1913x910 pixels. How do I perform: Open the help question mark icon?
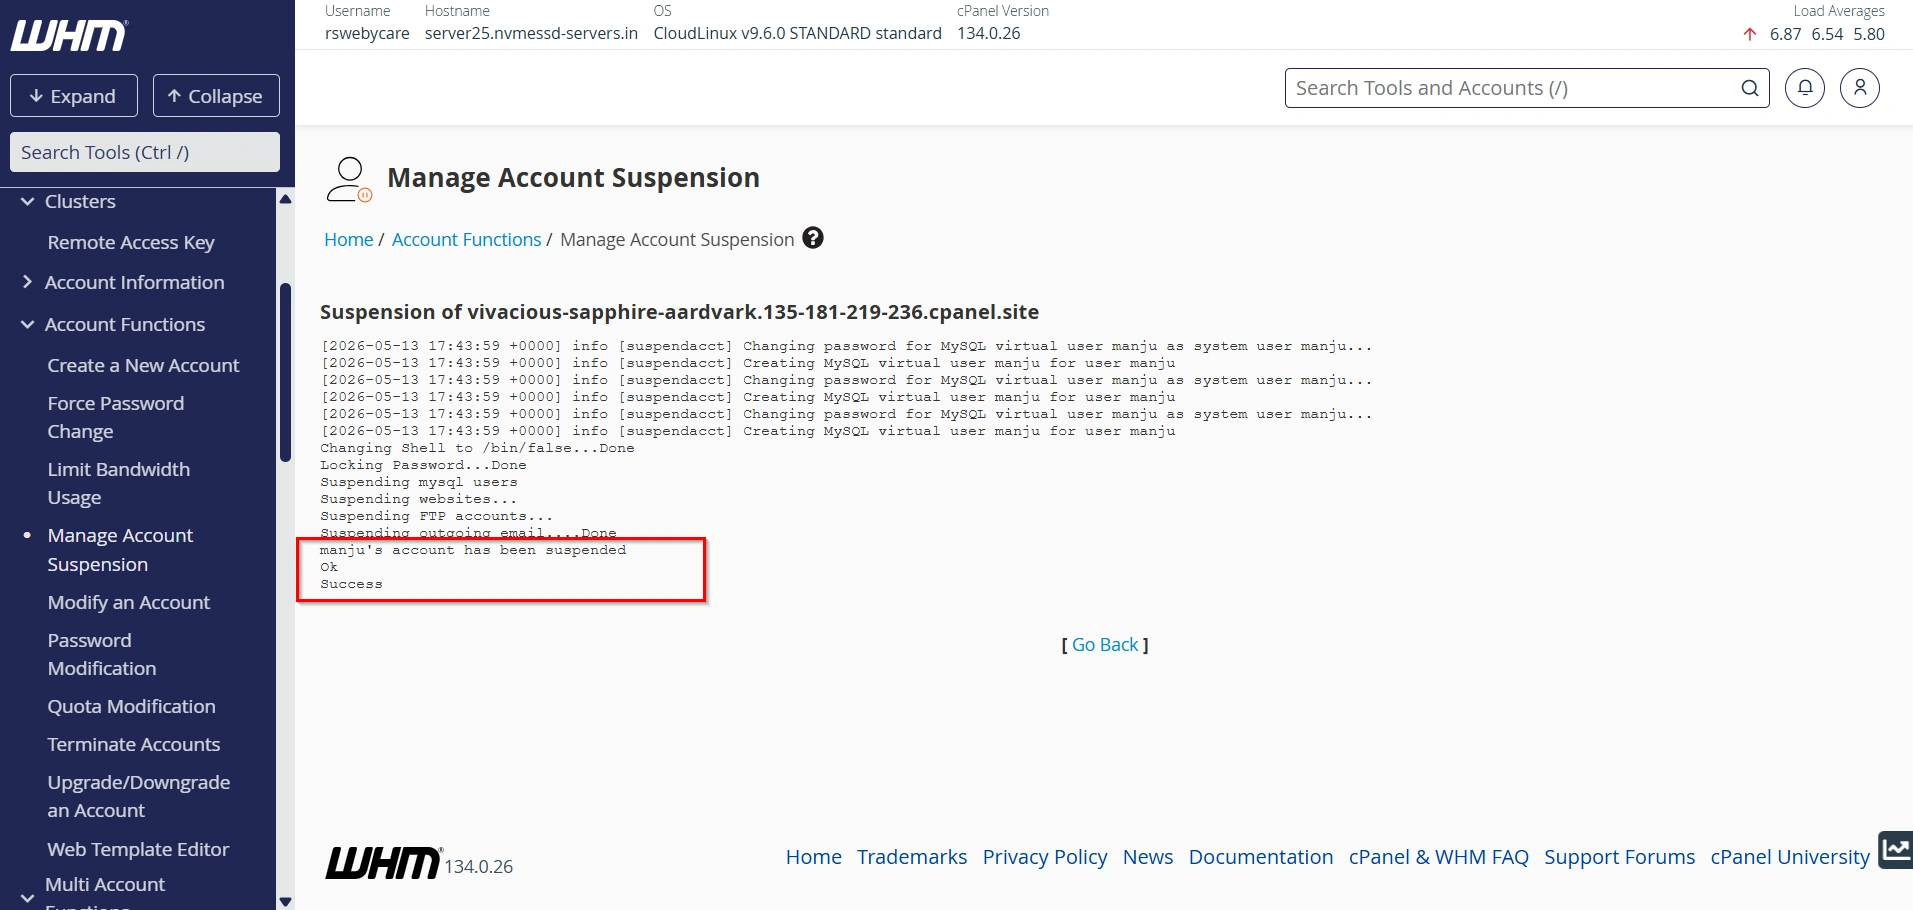(813, 238)
